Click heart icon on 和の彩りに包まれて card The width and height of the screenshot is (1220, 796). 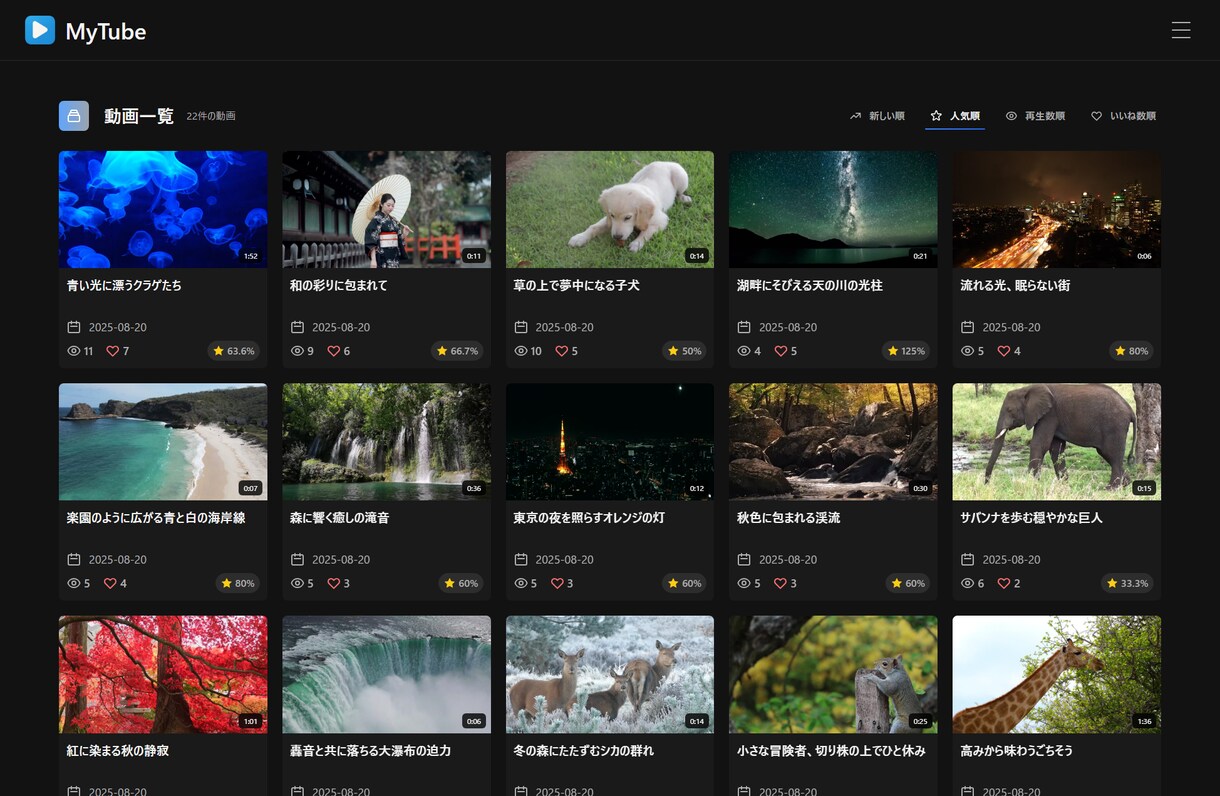(334, 351)
